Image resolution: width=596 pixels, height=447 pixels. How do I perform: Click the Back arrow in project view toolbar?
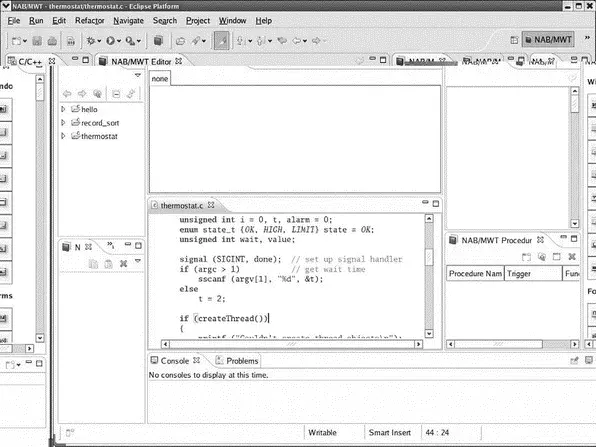click(67, 94)
